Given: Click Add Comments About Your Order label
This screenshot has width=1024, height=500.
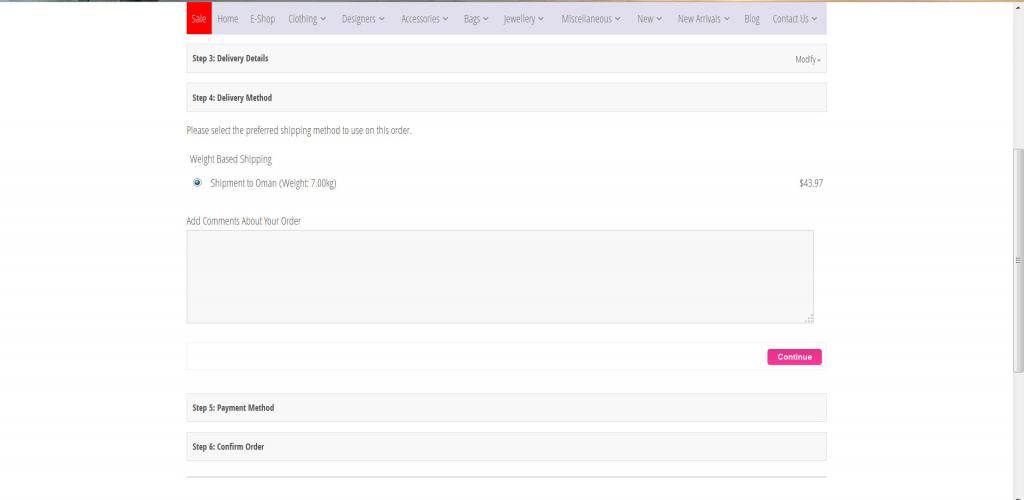Looking at the screenshot, I should point(244,221).
